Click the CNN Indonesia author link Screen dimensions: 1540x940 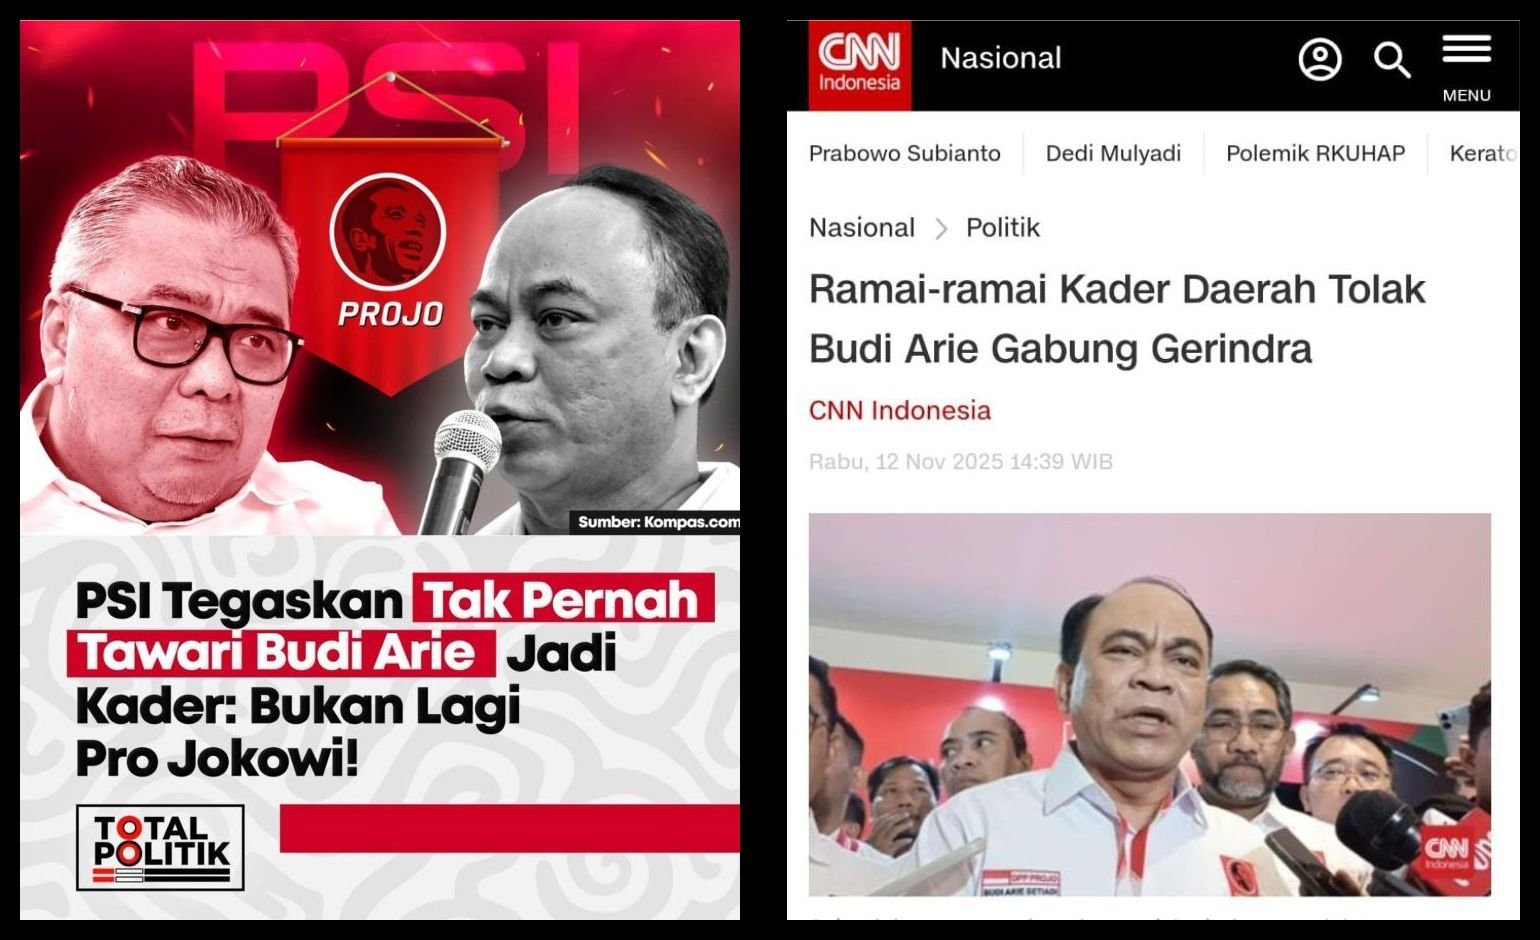click(899, 410)
